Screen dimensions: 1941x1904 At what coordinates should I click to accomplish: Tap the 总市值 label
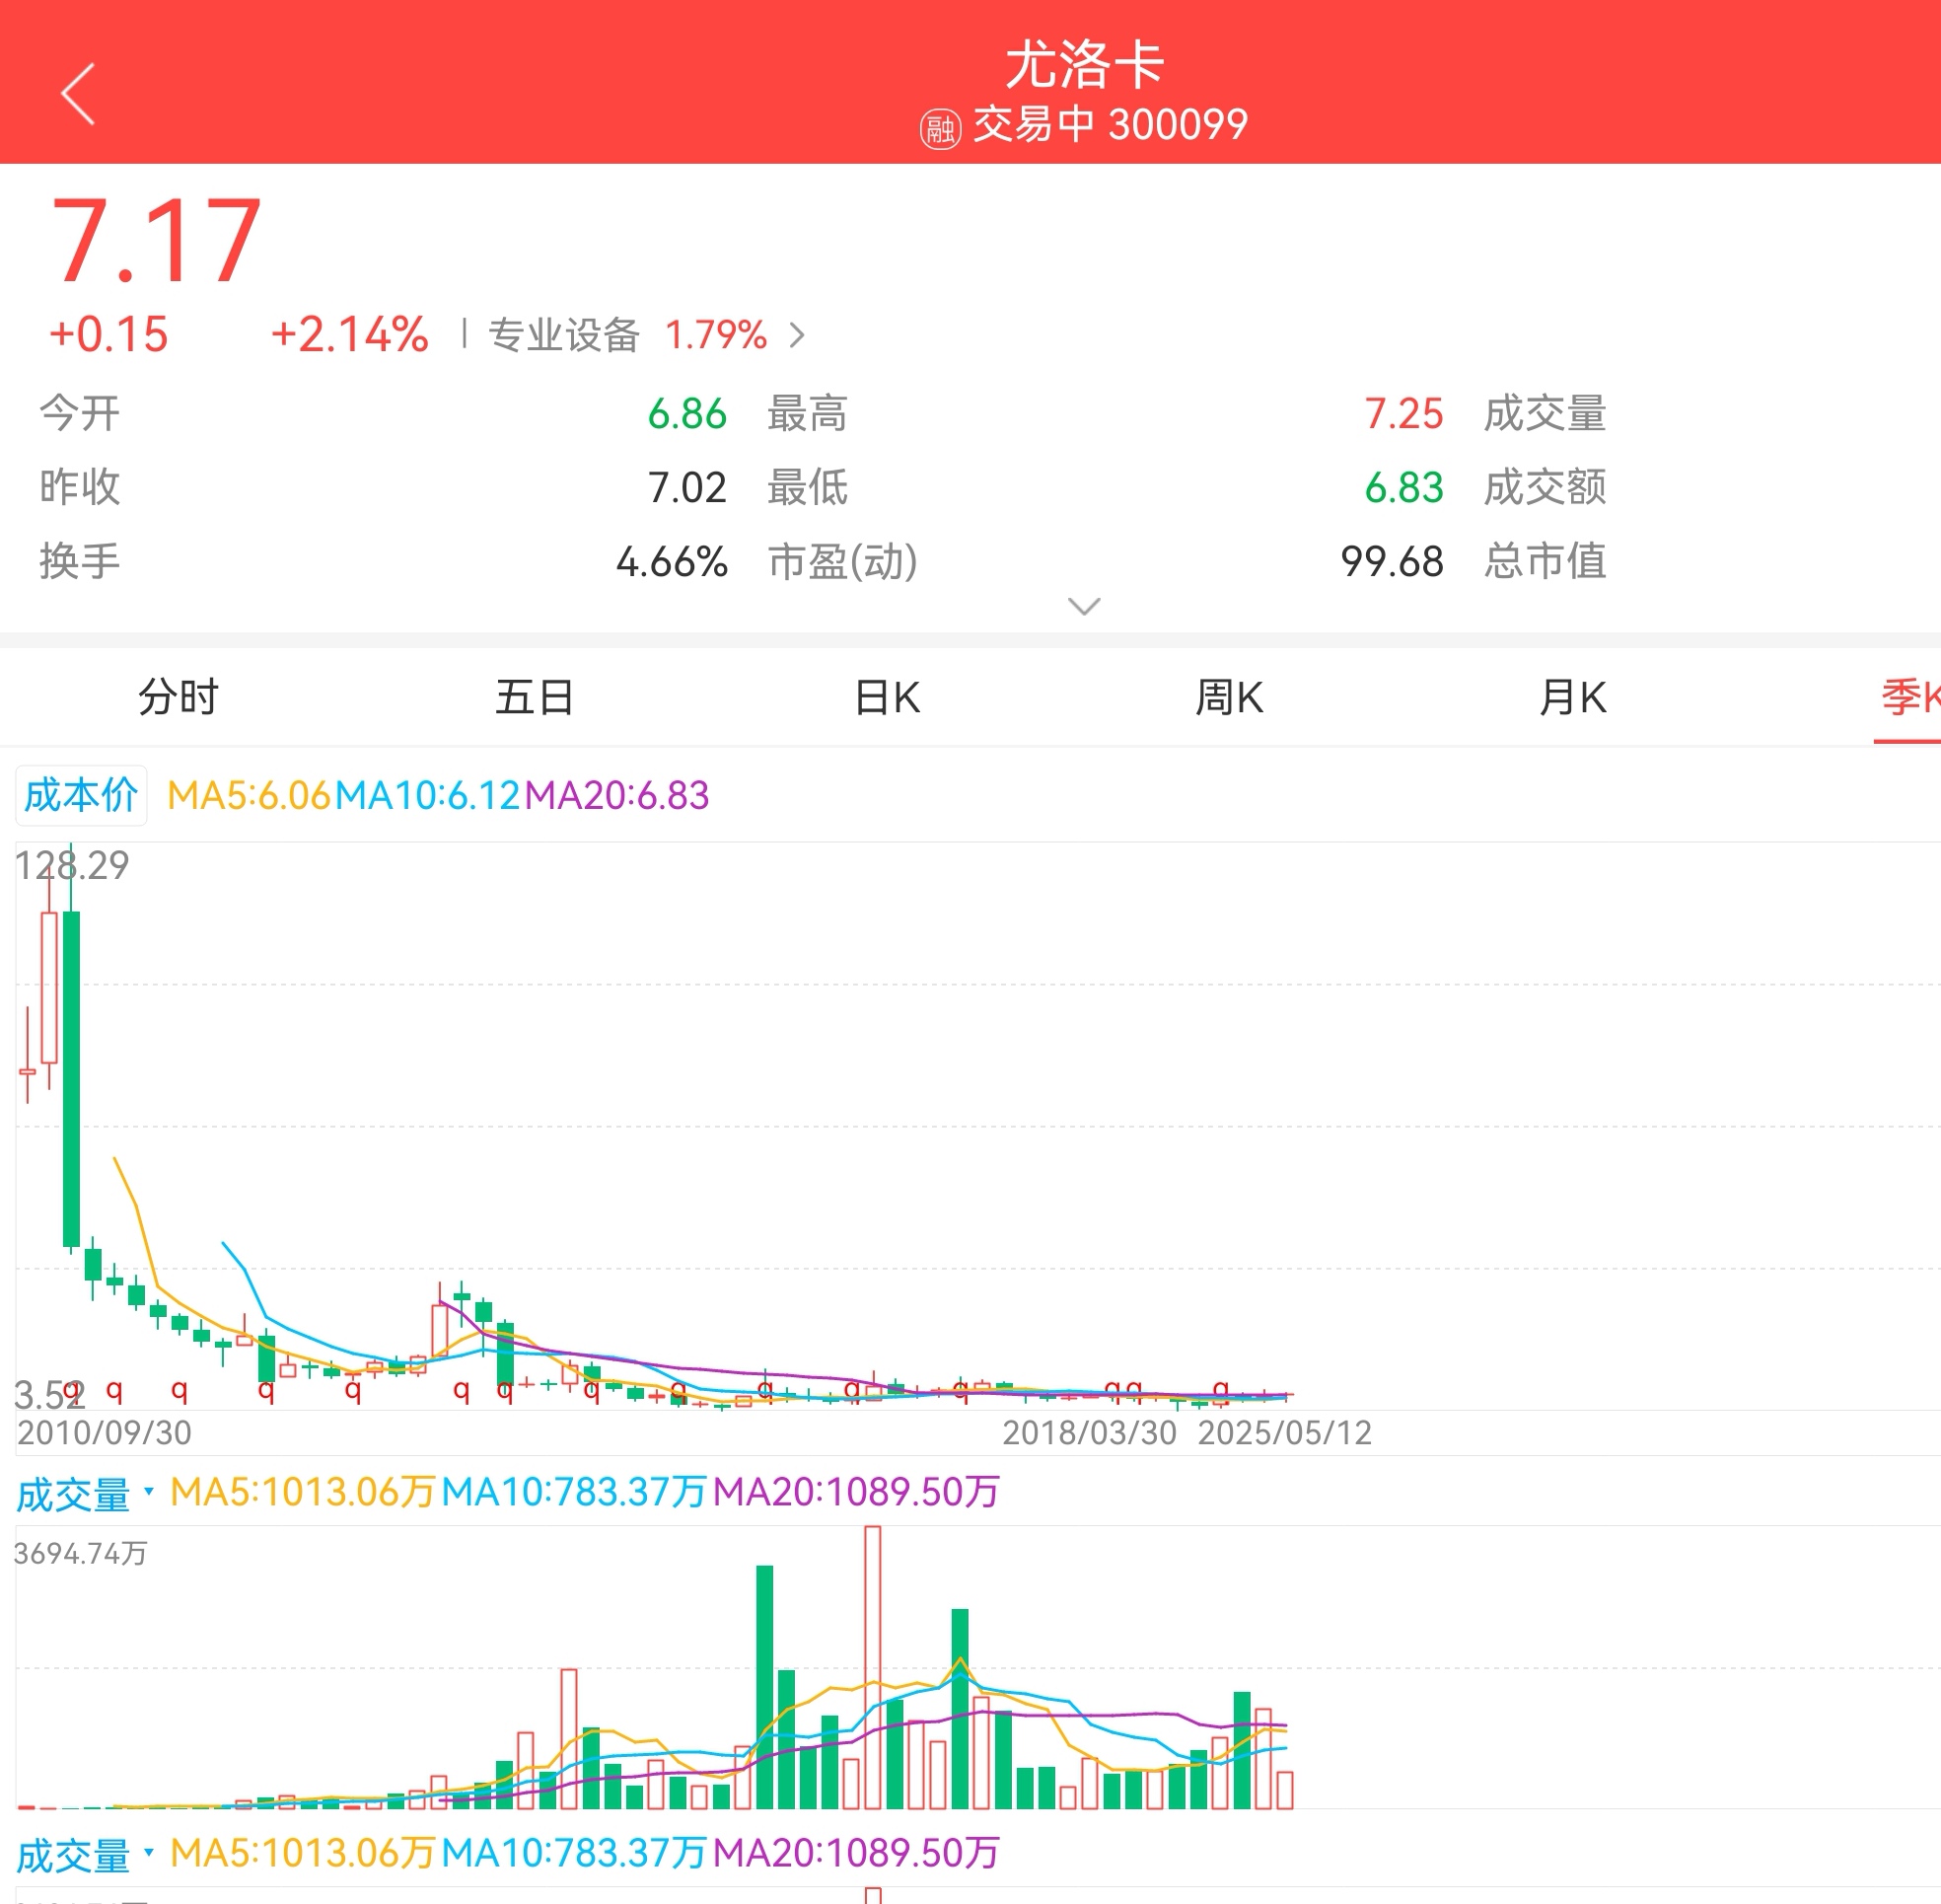coord(1545,562)
